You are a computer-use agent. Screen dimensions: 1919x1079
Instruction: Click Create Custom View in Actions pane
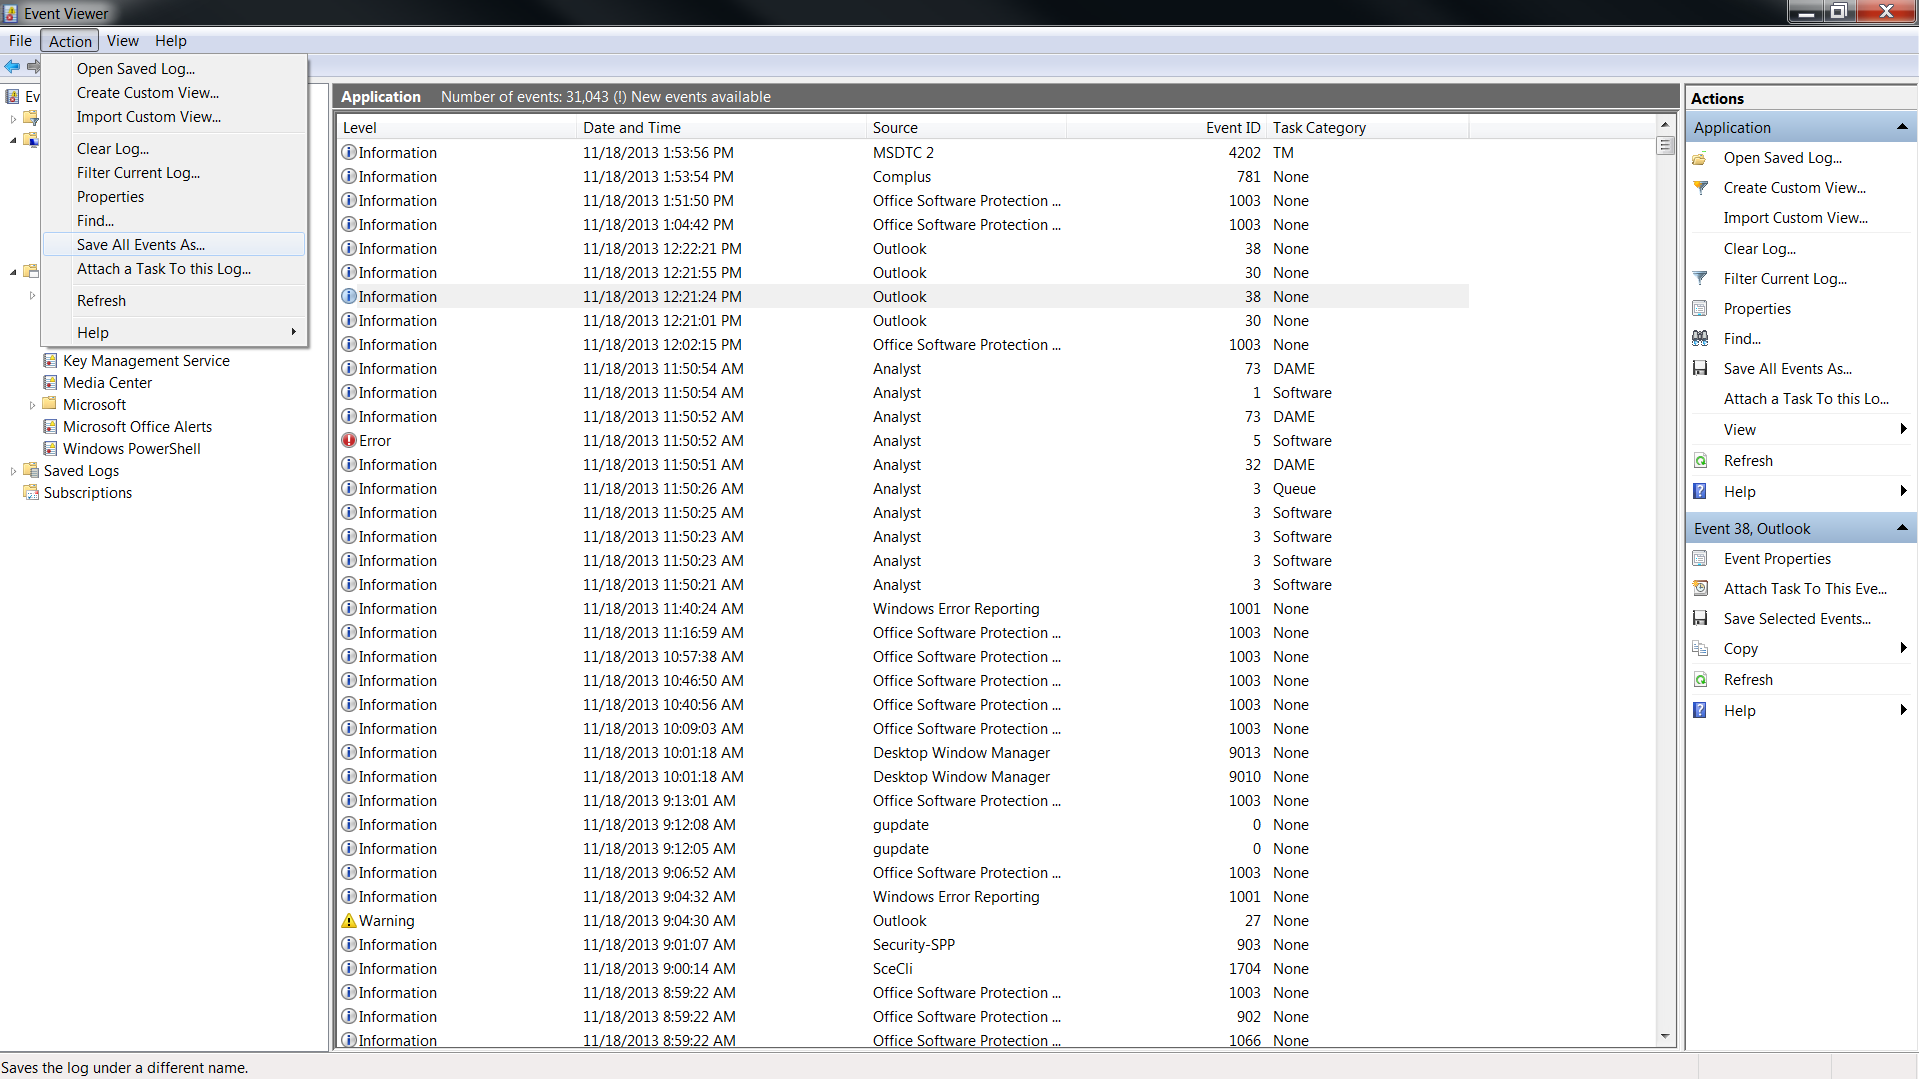1794,187
